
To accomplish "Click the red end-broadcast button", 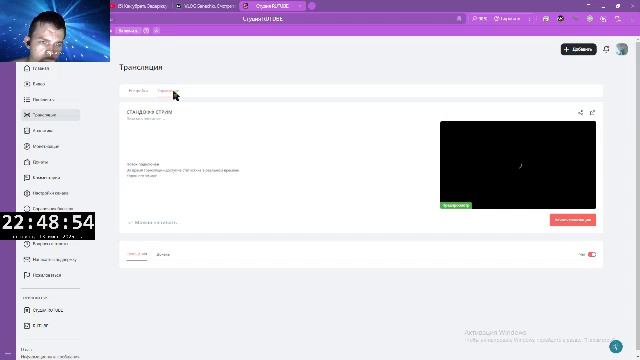I will click(573, 220).
